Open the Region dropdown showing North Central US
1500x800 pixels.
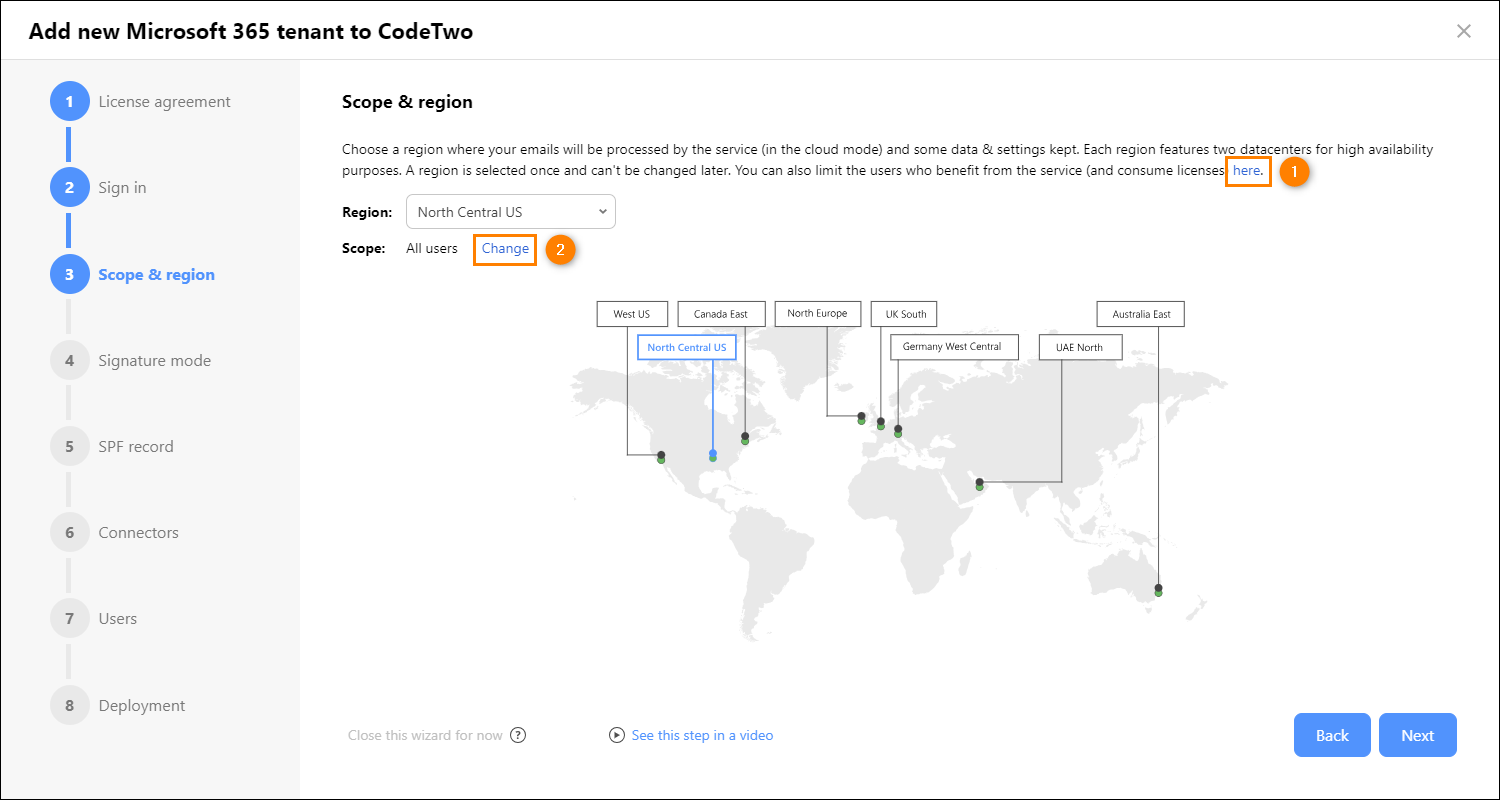coord(511,212)
